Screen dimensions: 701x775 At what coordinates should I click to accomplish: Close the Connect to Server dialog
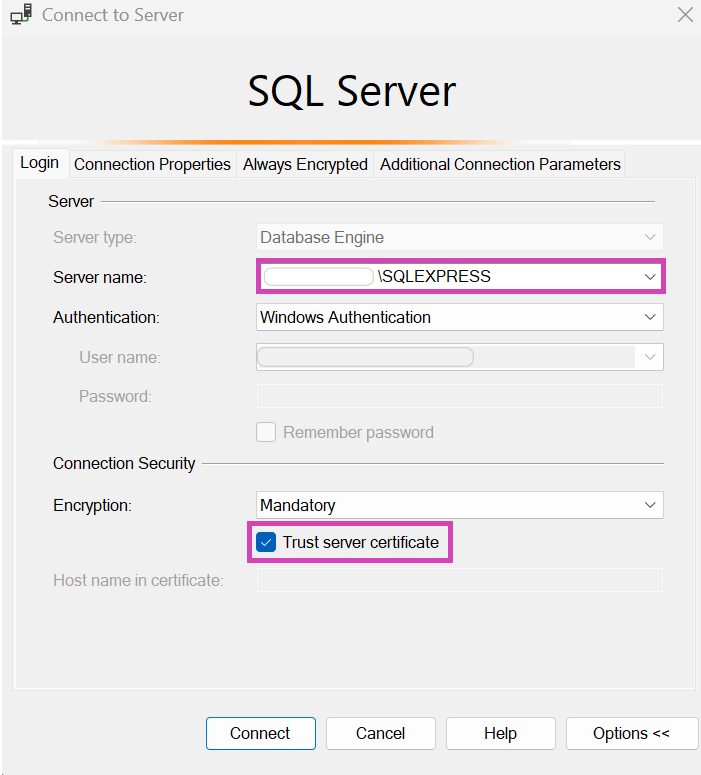tap(685, 15)
